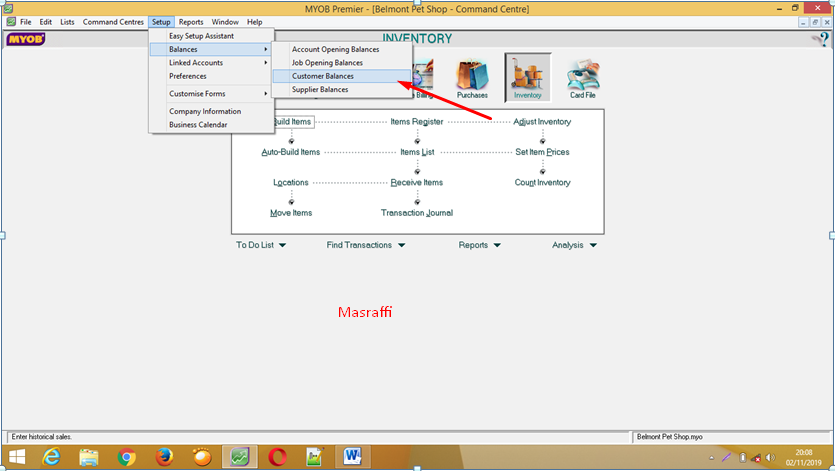Open the Card File command centre icon
Viewport: 835px width, 471px height.
click(x=583, y=78)
